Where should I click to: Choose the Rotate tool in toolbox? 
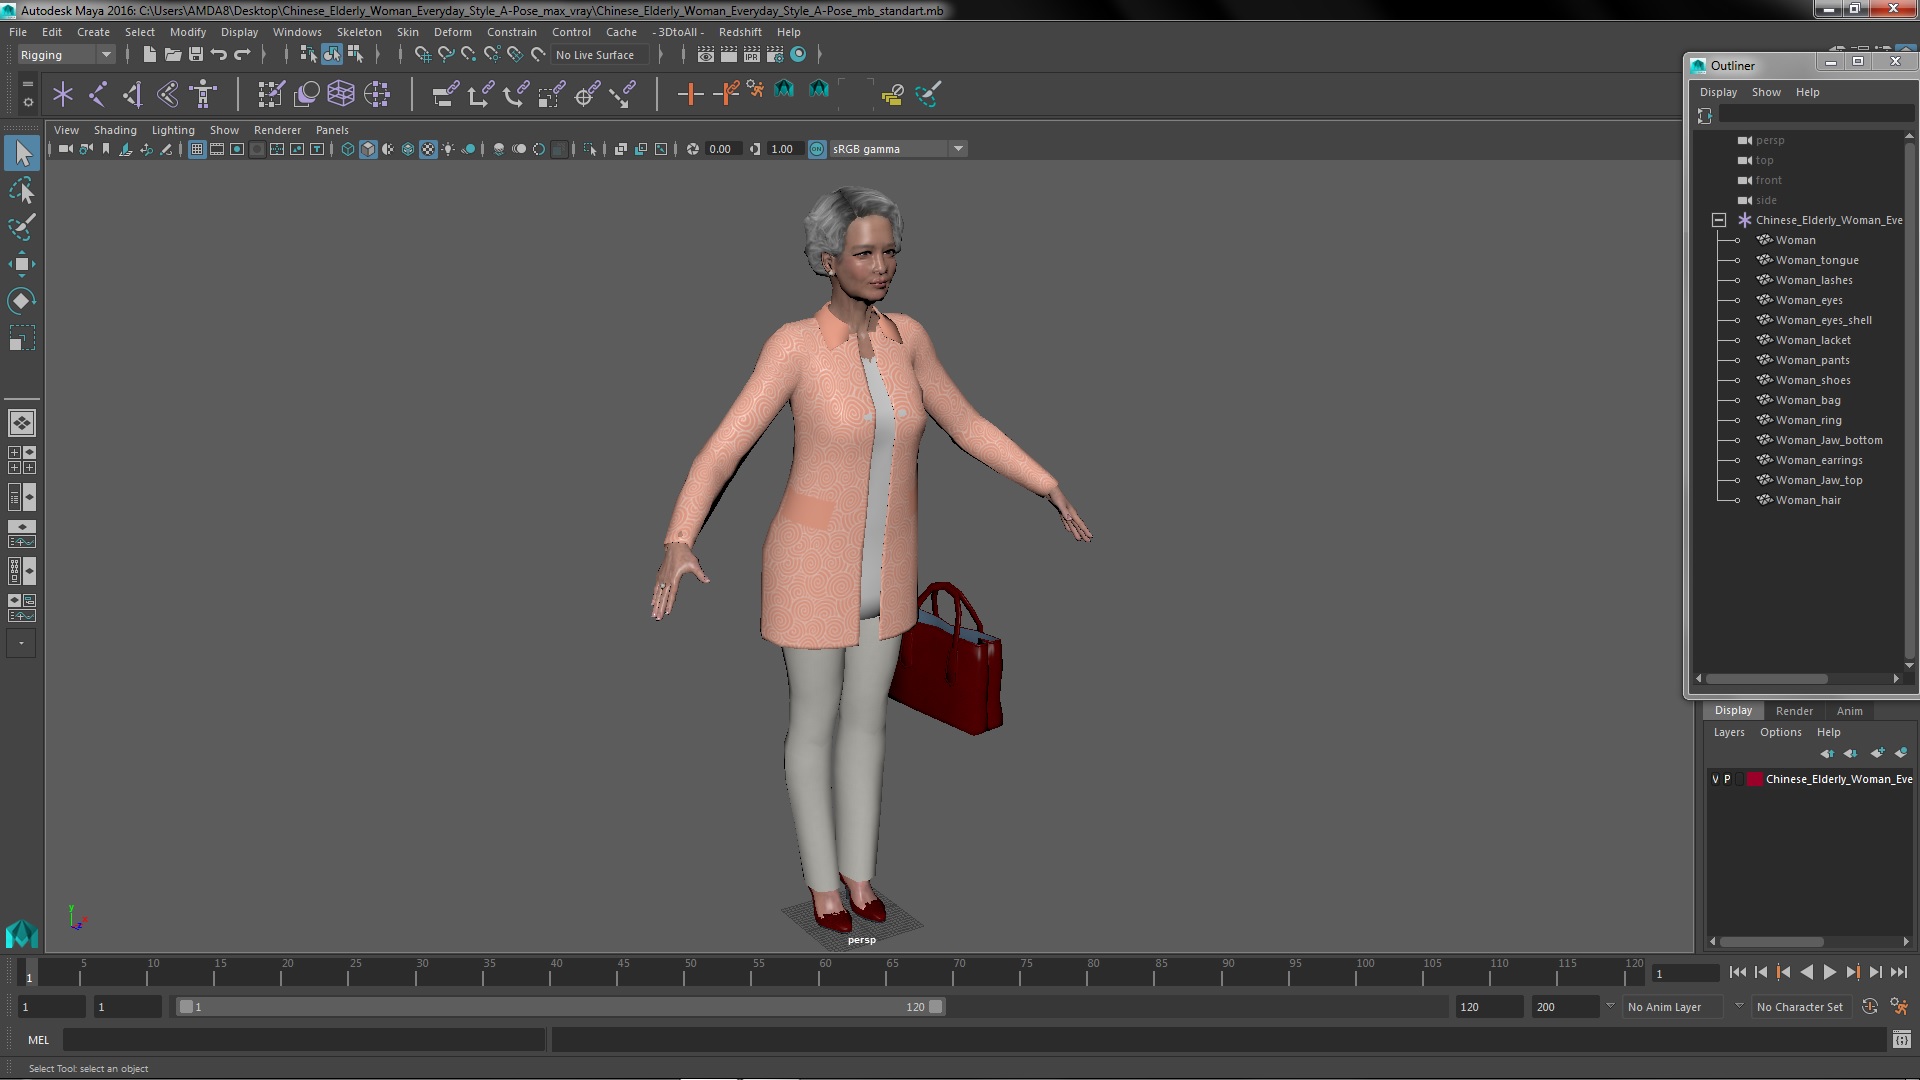[x=22, y=301]
